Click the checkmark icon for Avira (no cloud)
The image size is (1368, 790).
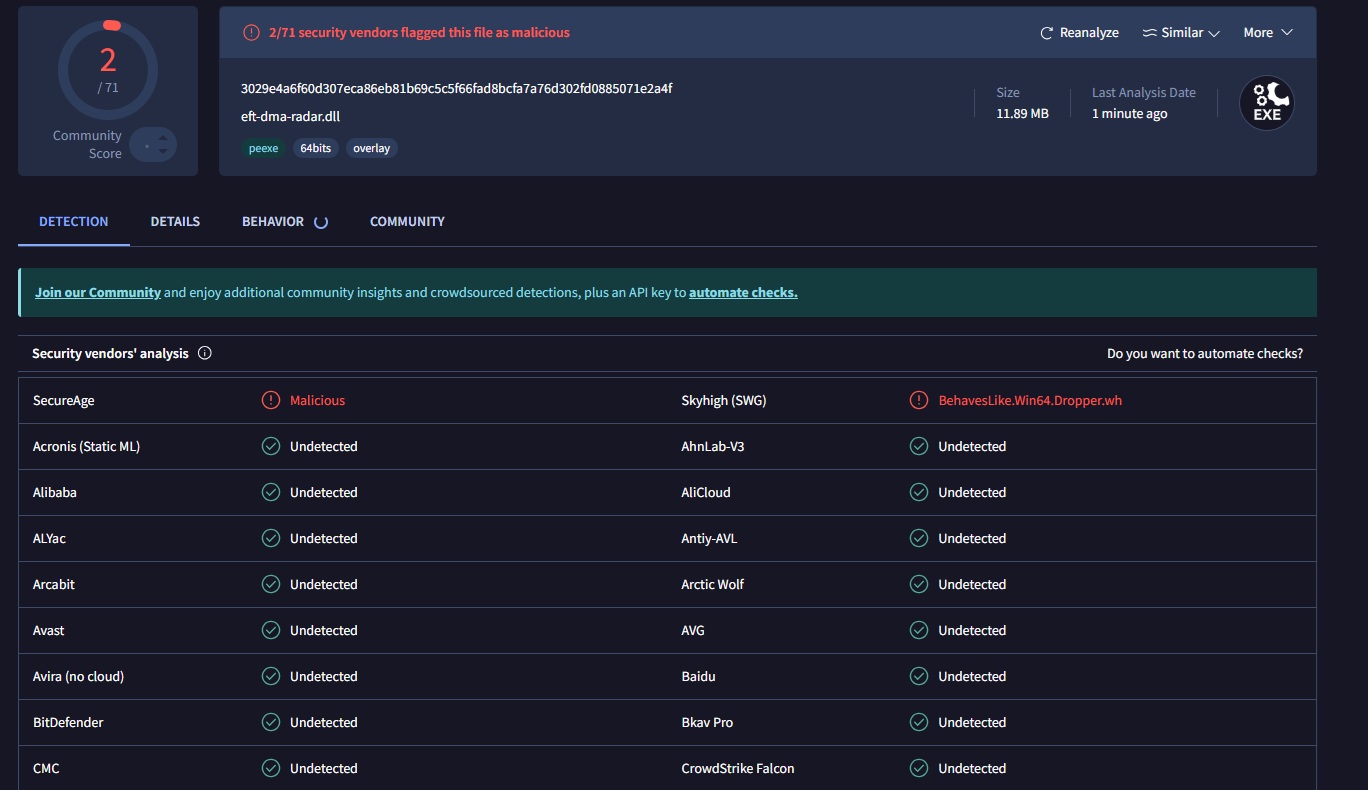[270, 676]
